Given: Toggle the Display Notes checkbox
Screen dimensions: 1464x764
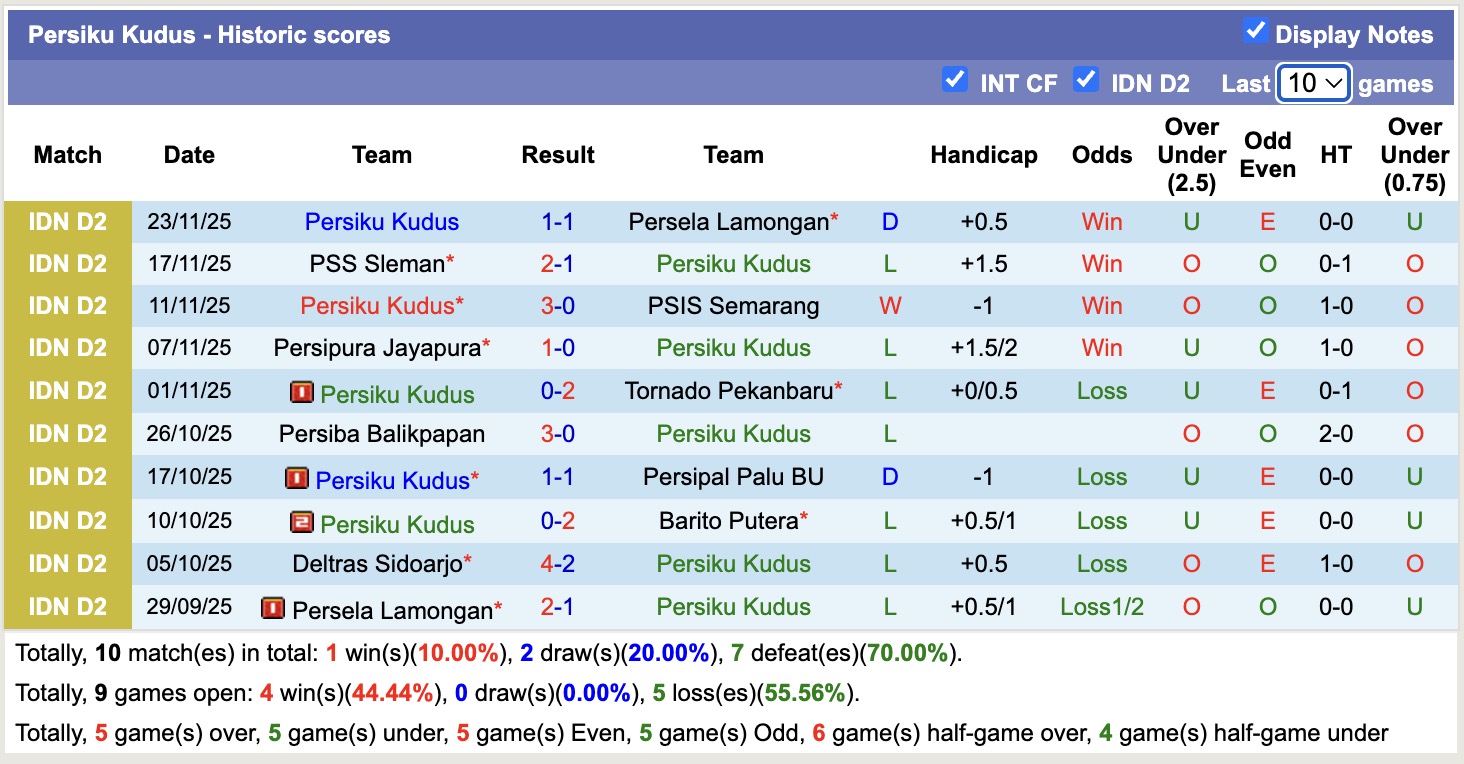Looking at the screenshot, I should click(1255, 31).
